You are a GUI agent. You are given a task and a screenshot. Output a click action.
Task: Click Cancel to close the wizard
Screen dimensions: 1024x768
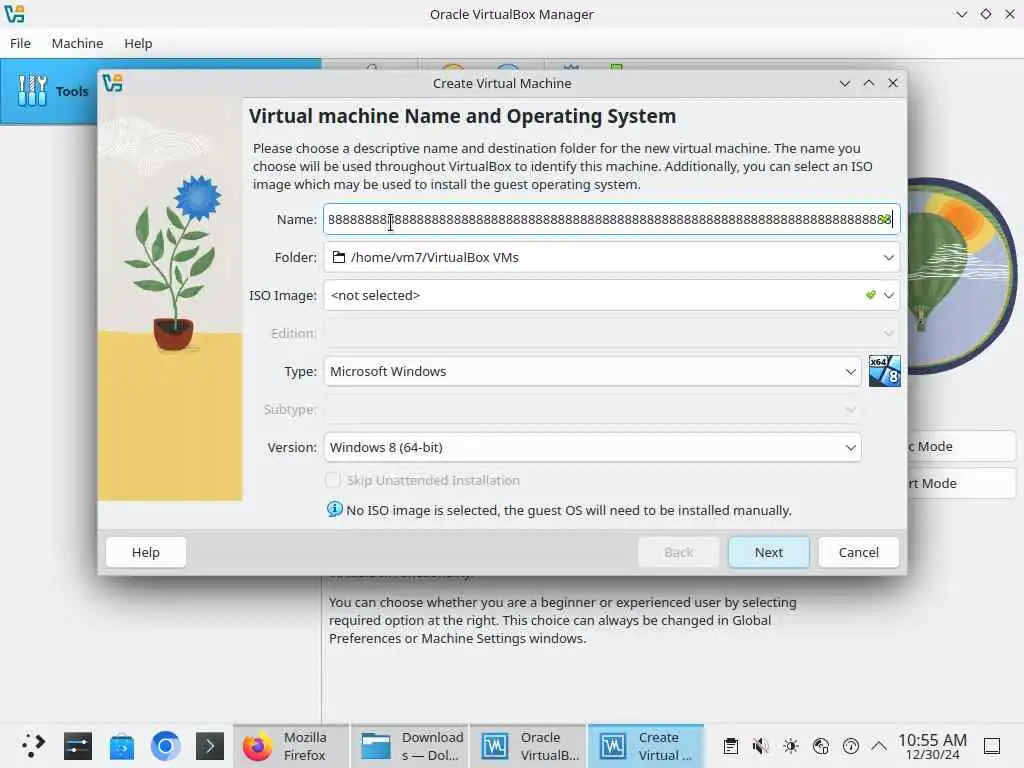[858, 552]
